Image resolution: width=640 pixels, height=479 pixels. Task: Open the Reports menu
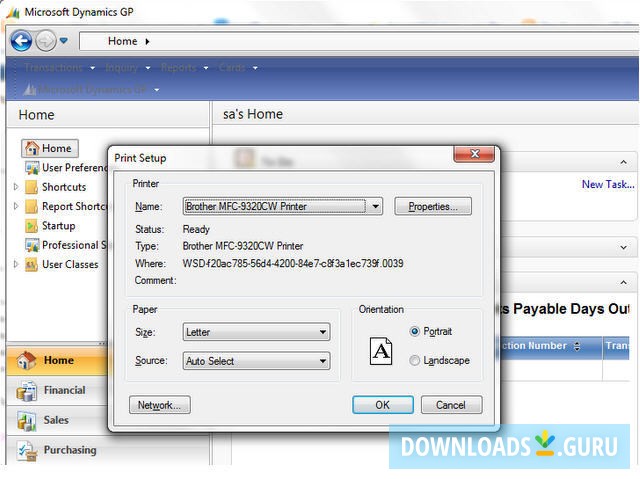tap(184, 67)
